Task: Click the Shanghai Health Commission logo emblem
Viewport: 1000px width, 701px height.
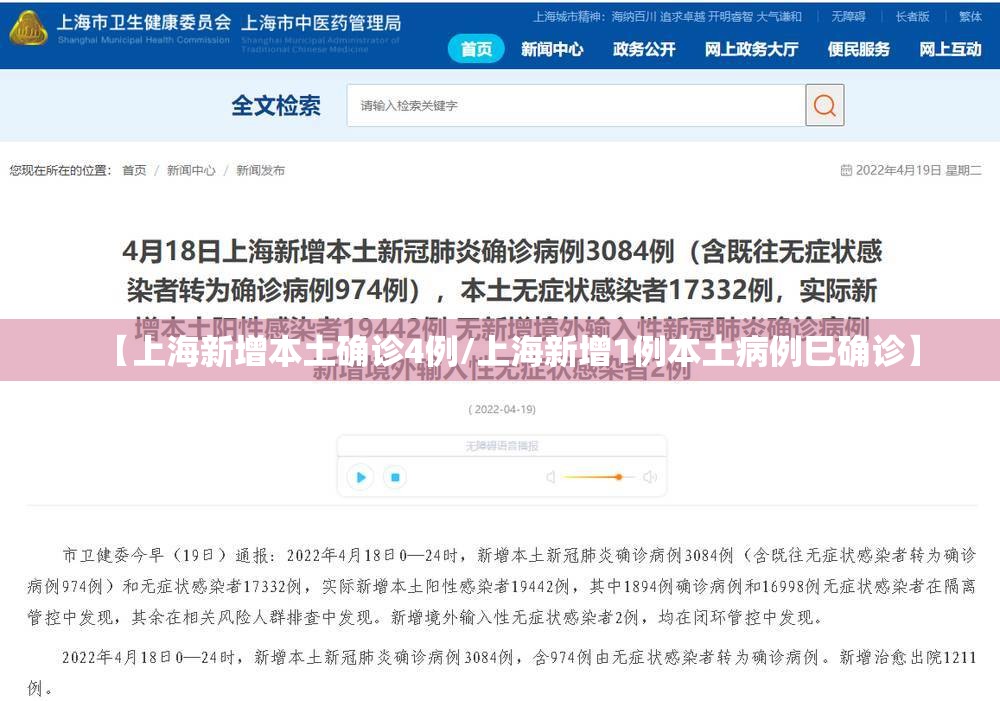Action: [28, 29]
